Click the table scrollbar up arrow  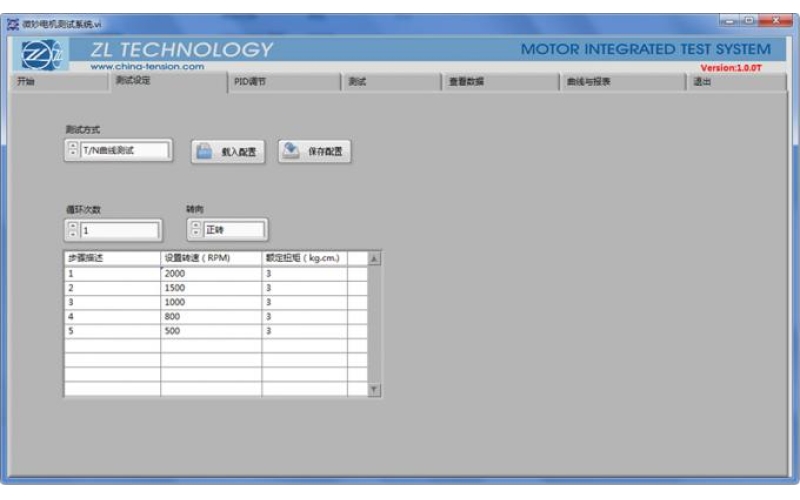point(374,259)
